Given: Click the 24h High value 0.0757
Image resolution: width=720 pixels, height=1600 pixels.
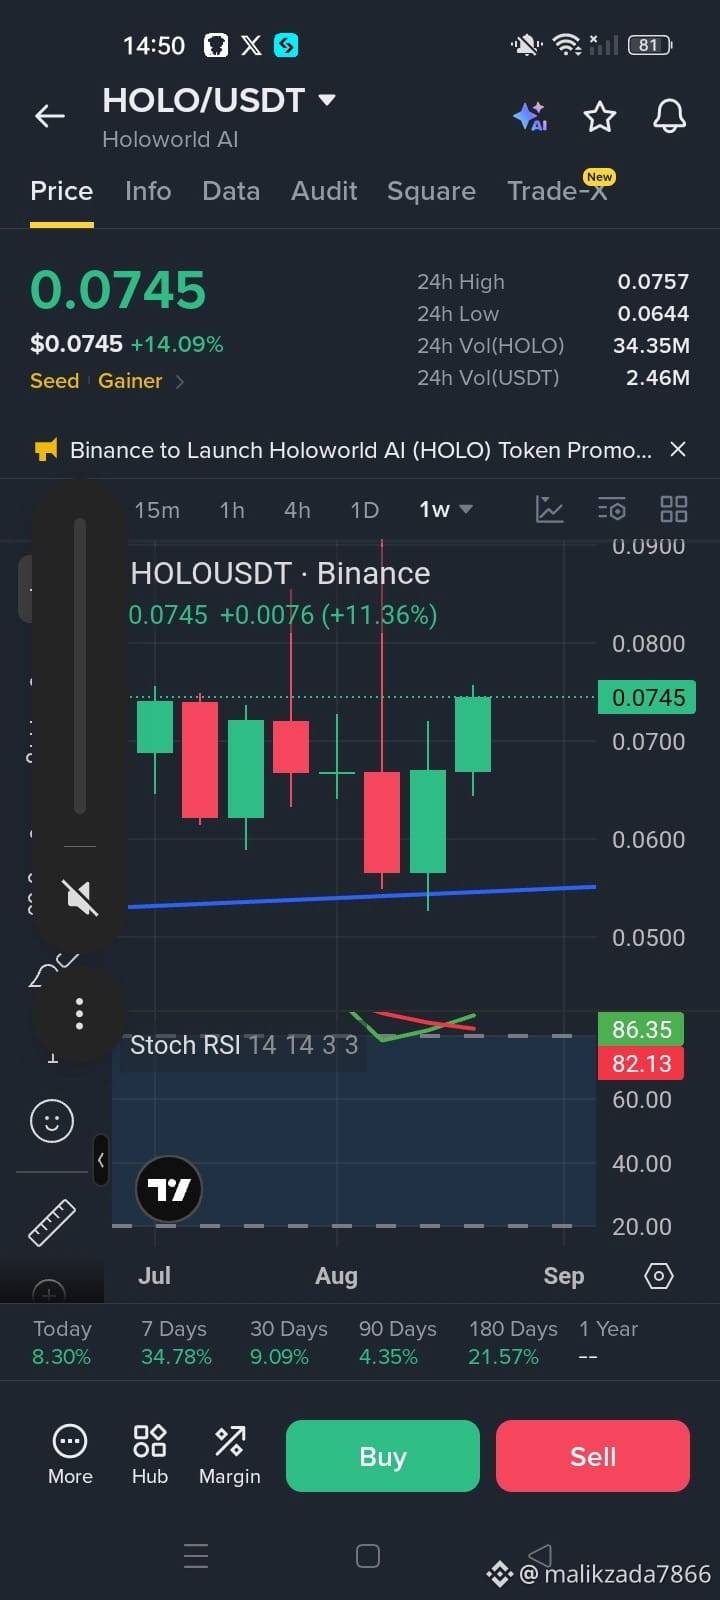Looking at the screenshot, I should tap(653, 282).
